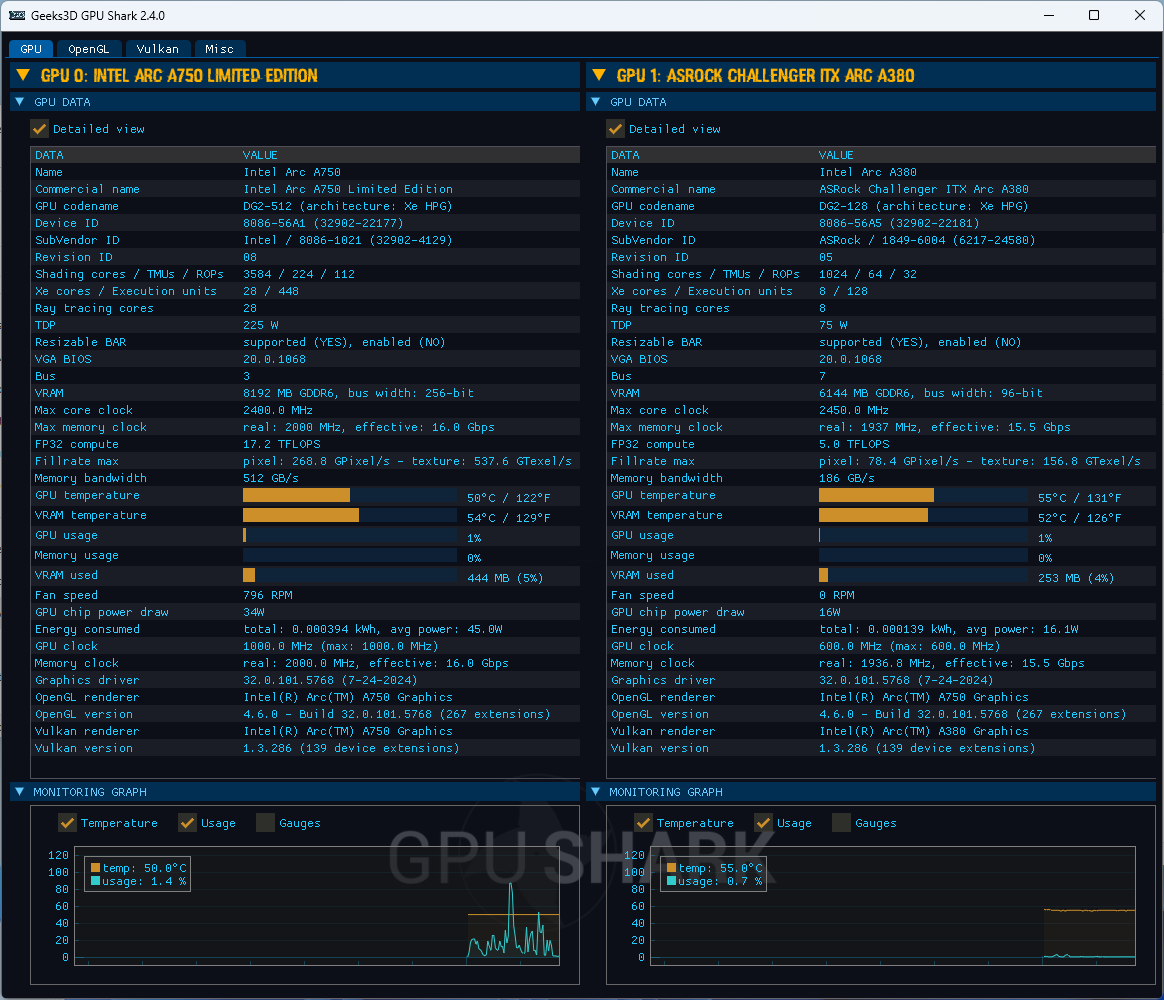Image resolution: width=1164 pixels, height=1000 pixels.
Task: Click the DATA column header for GPU 0
Action: coord(49,155)
